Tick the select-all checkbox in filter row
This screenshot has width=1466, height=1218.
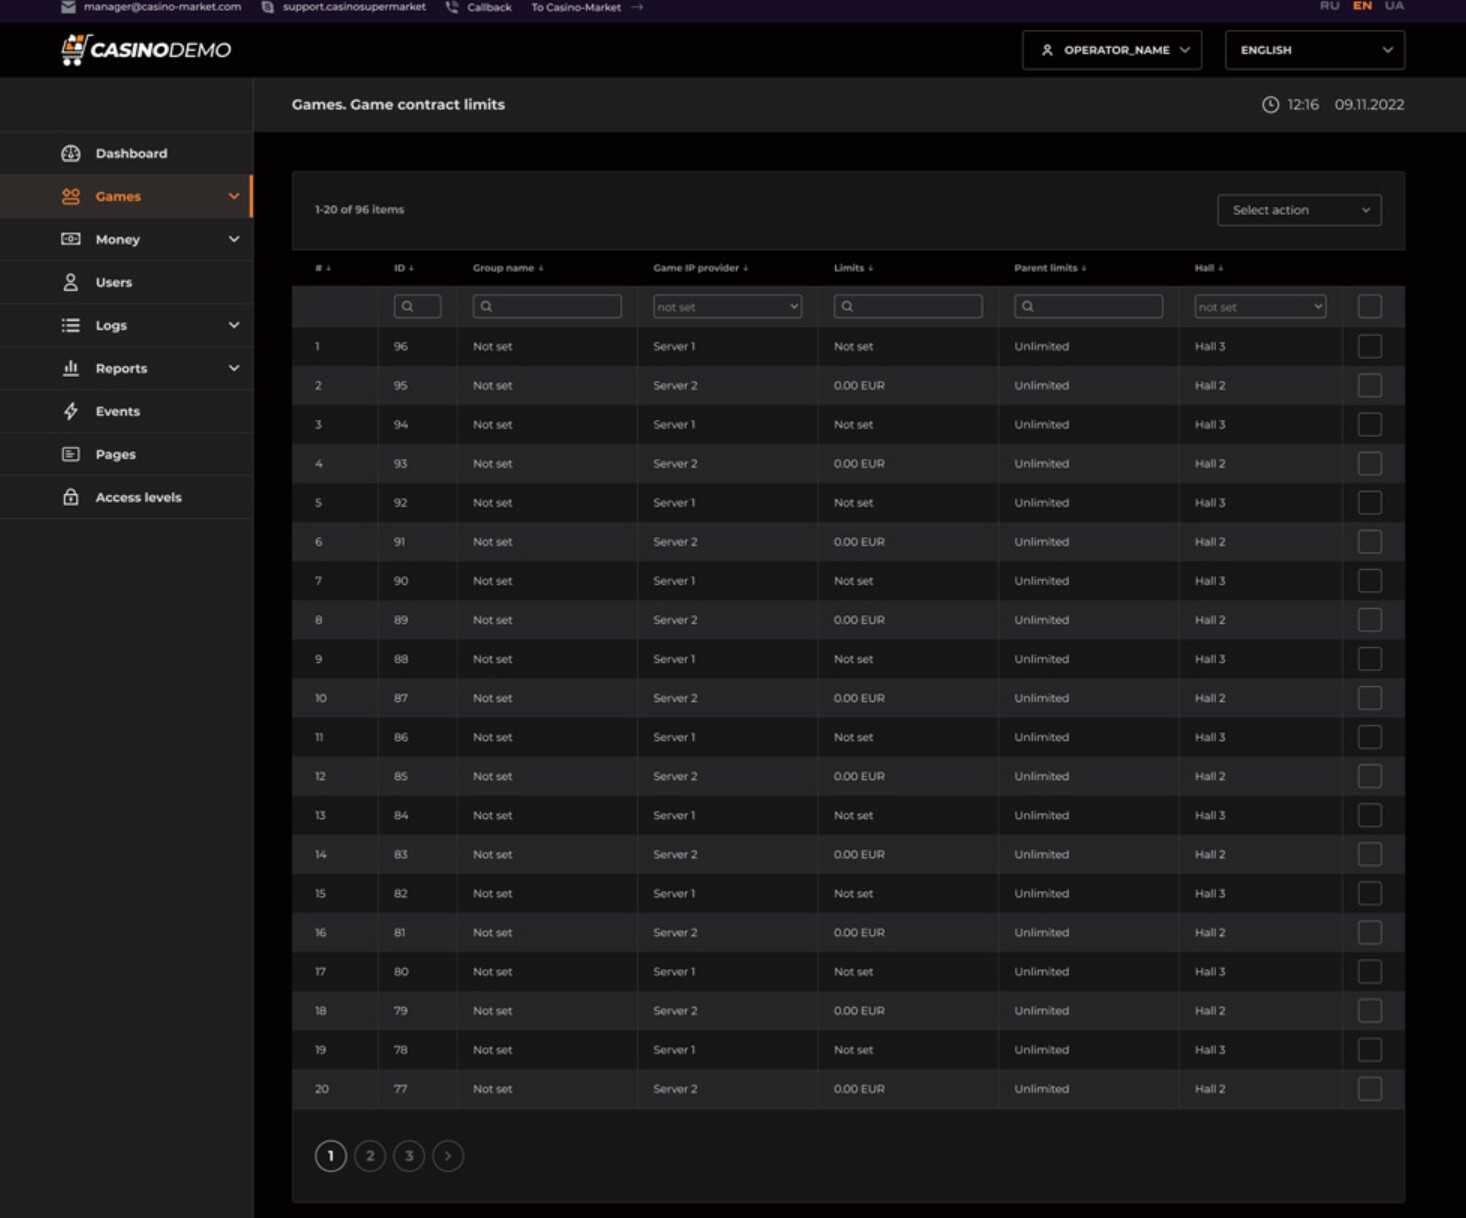coord(1369,306)
